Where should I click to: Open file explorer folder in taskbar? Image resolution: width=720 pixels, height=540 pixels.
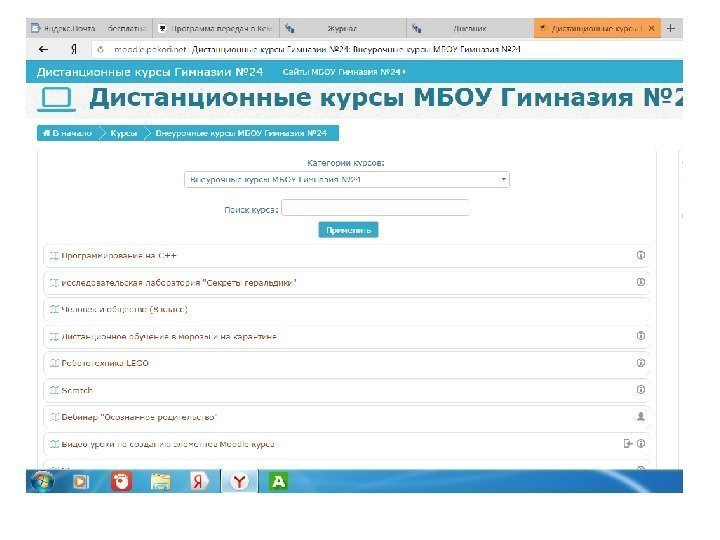pos(161,482)
